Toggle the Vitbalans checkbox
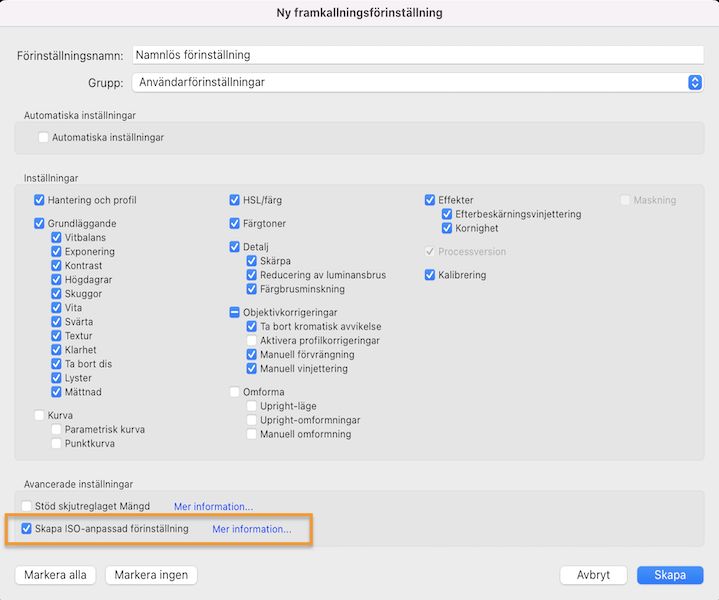 point(57,238)
